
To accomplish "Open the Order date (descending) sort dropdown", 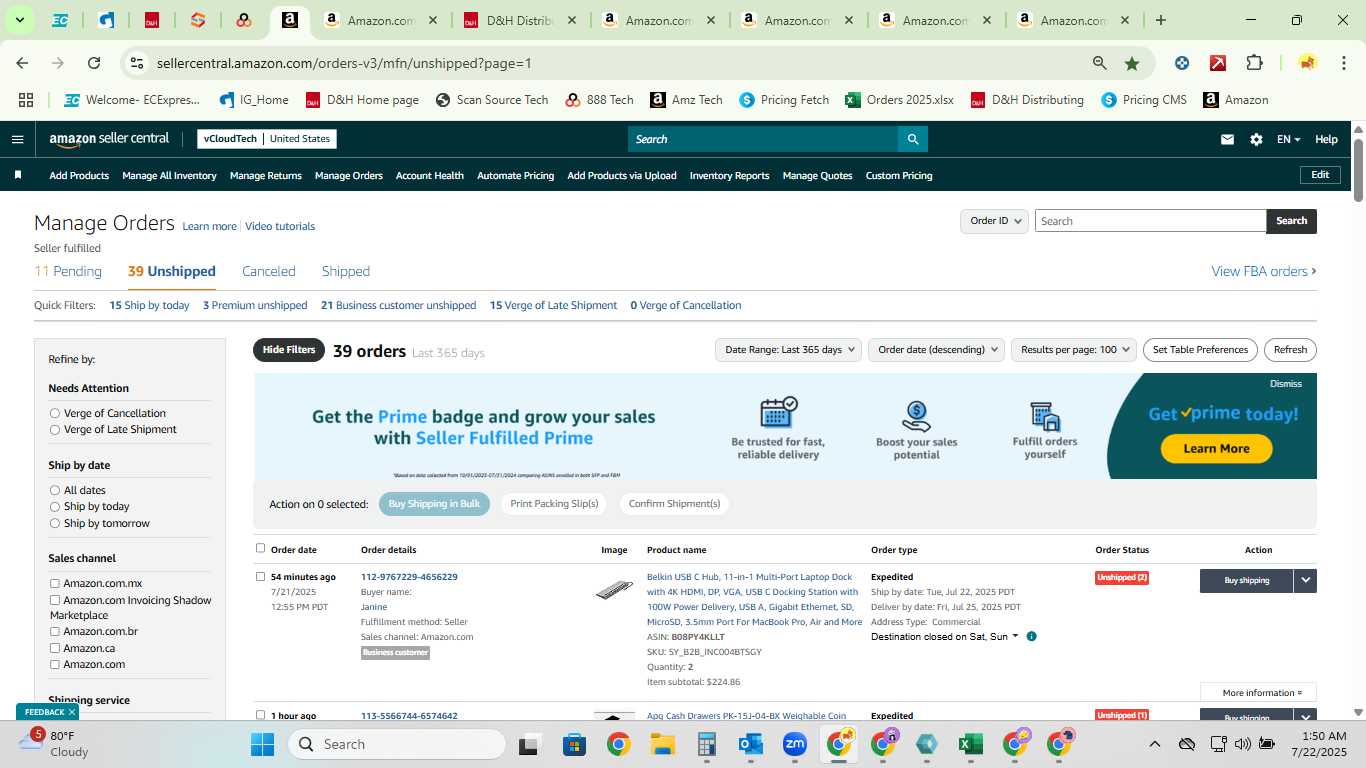I will [937, 350].
